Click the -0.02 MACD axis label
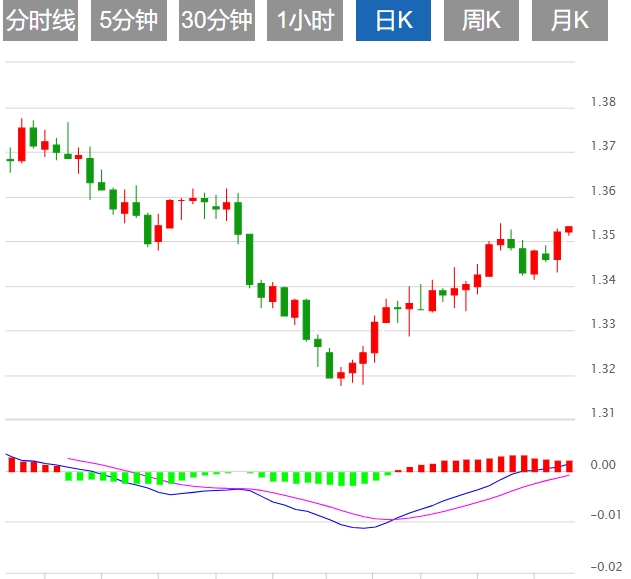Screen dimensions: 631x579 coord(605,567)
